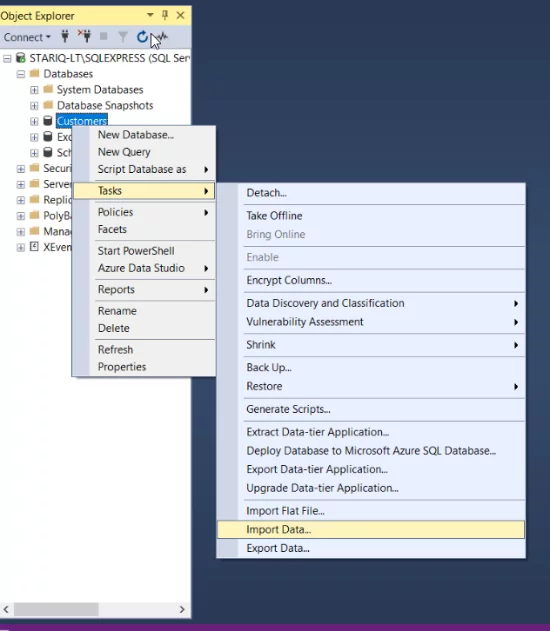Select Export Data-tier Application...
Viewport: 550px width, 631px height.
click(371, 469)
